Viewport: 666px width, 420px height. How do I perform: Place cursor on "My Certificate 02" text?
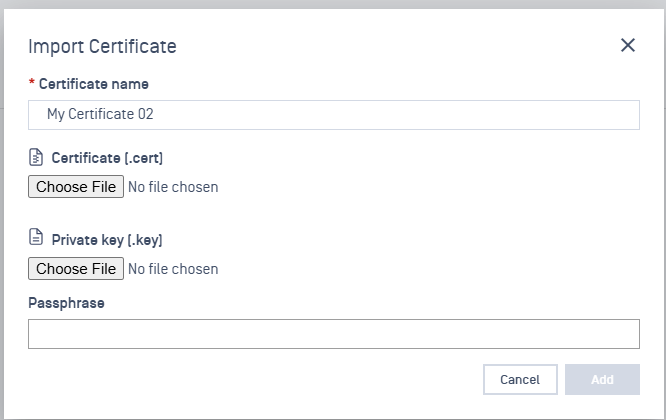[x=100, y=115]
